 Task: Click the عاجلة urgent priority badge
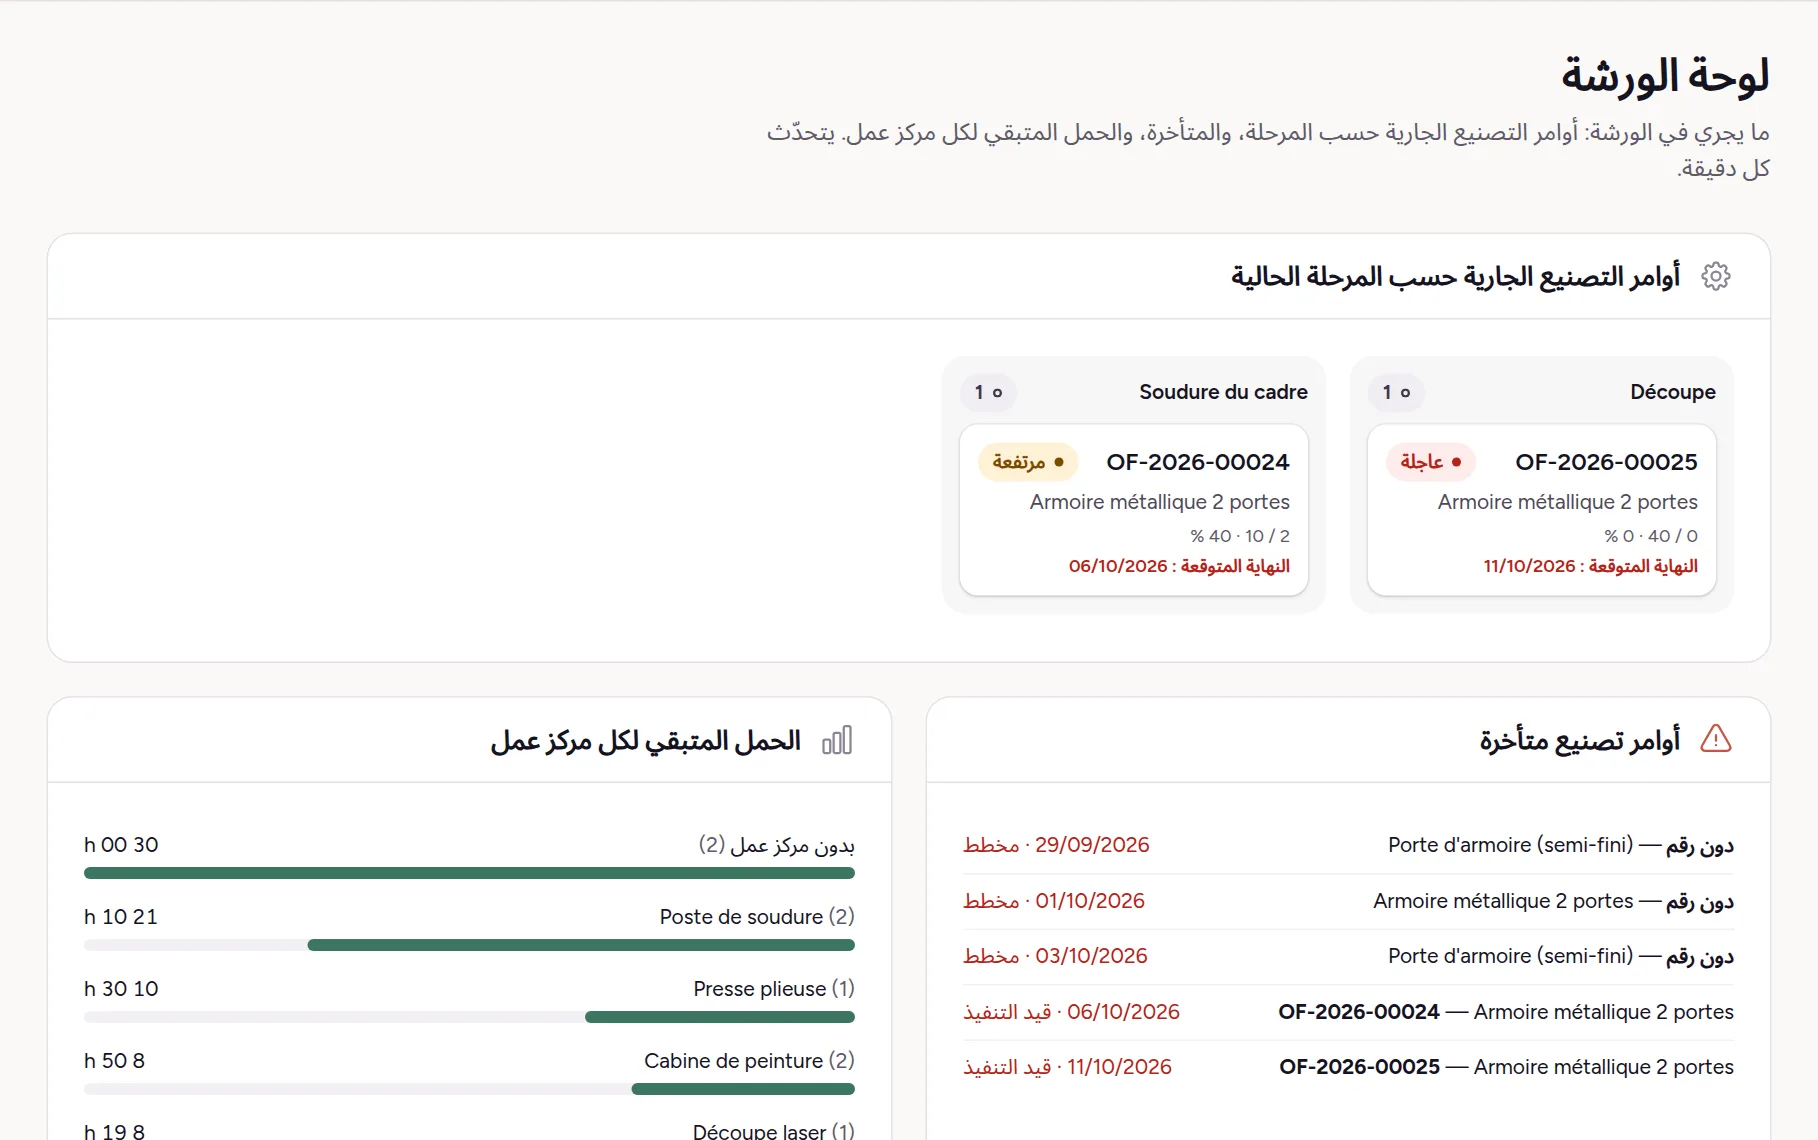(1430, 462)
